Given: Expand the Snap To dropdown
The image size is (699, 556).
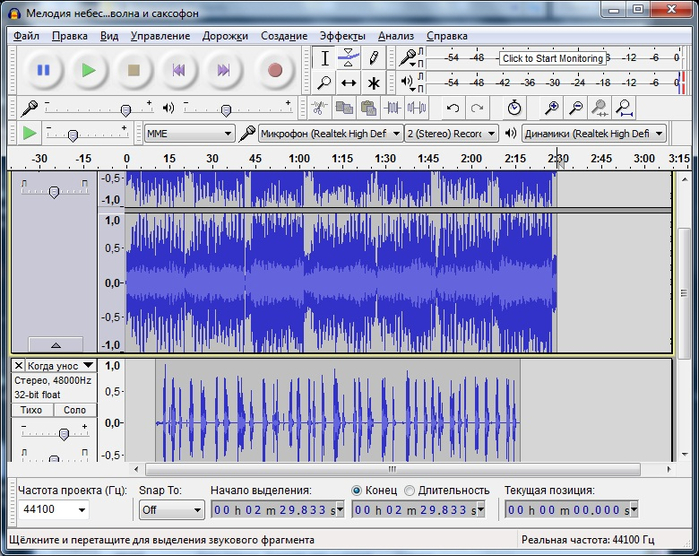Looking at the screenshot, I should pyautogui.click(x=171, y=510).
